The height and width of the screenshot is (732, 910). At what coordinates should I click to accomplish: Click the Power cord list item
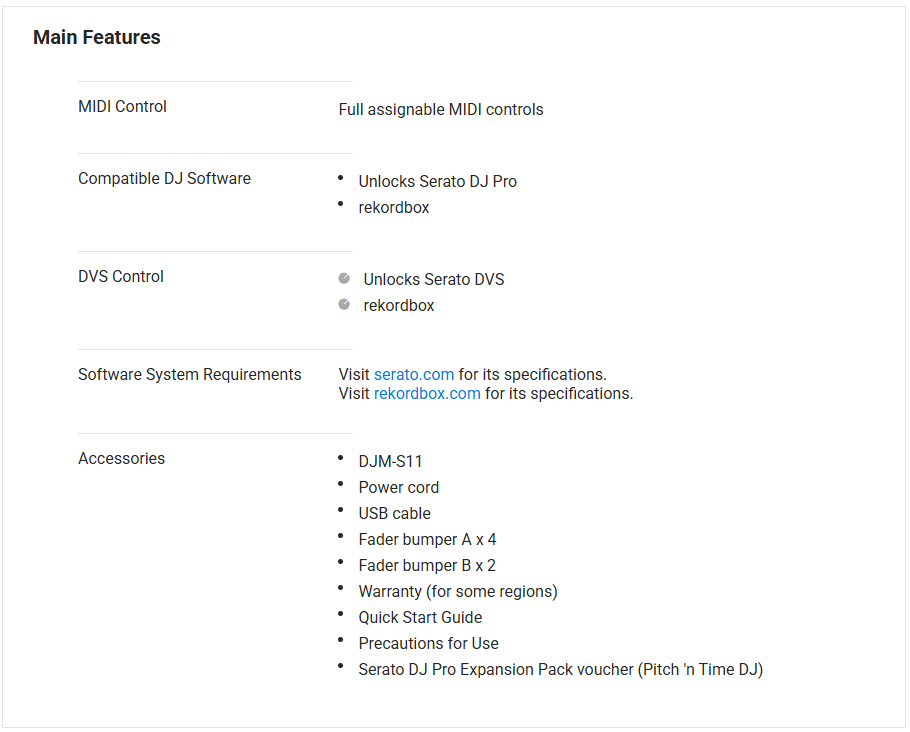pyautogui.click(x=399, y=488)
